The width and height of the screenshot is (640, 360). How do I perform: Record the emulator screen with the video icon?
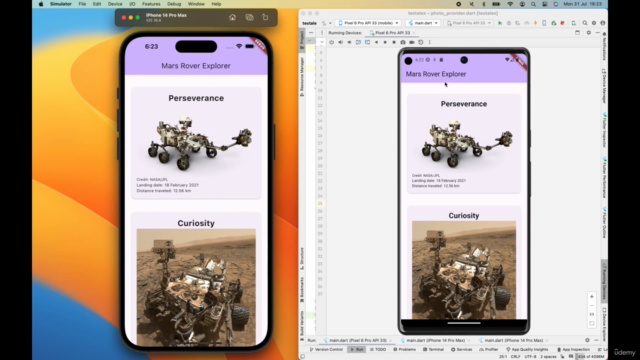click(x=412, y=42)
